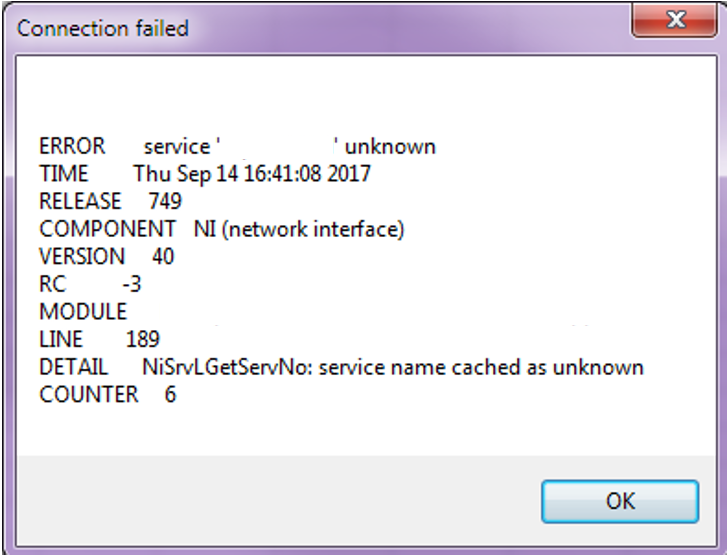Click the COUNTER label
727x555 pixels.
[x=89, y=395]
